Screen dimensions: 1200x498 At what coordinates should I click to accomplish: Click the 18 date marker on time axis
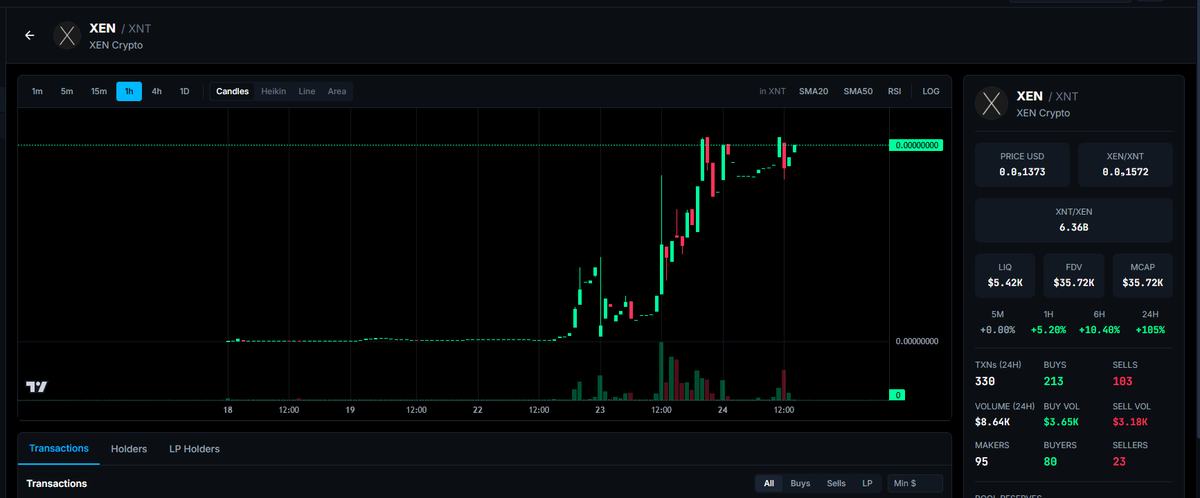[228, 410]
